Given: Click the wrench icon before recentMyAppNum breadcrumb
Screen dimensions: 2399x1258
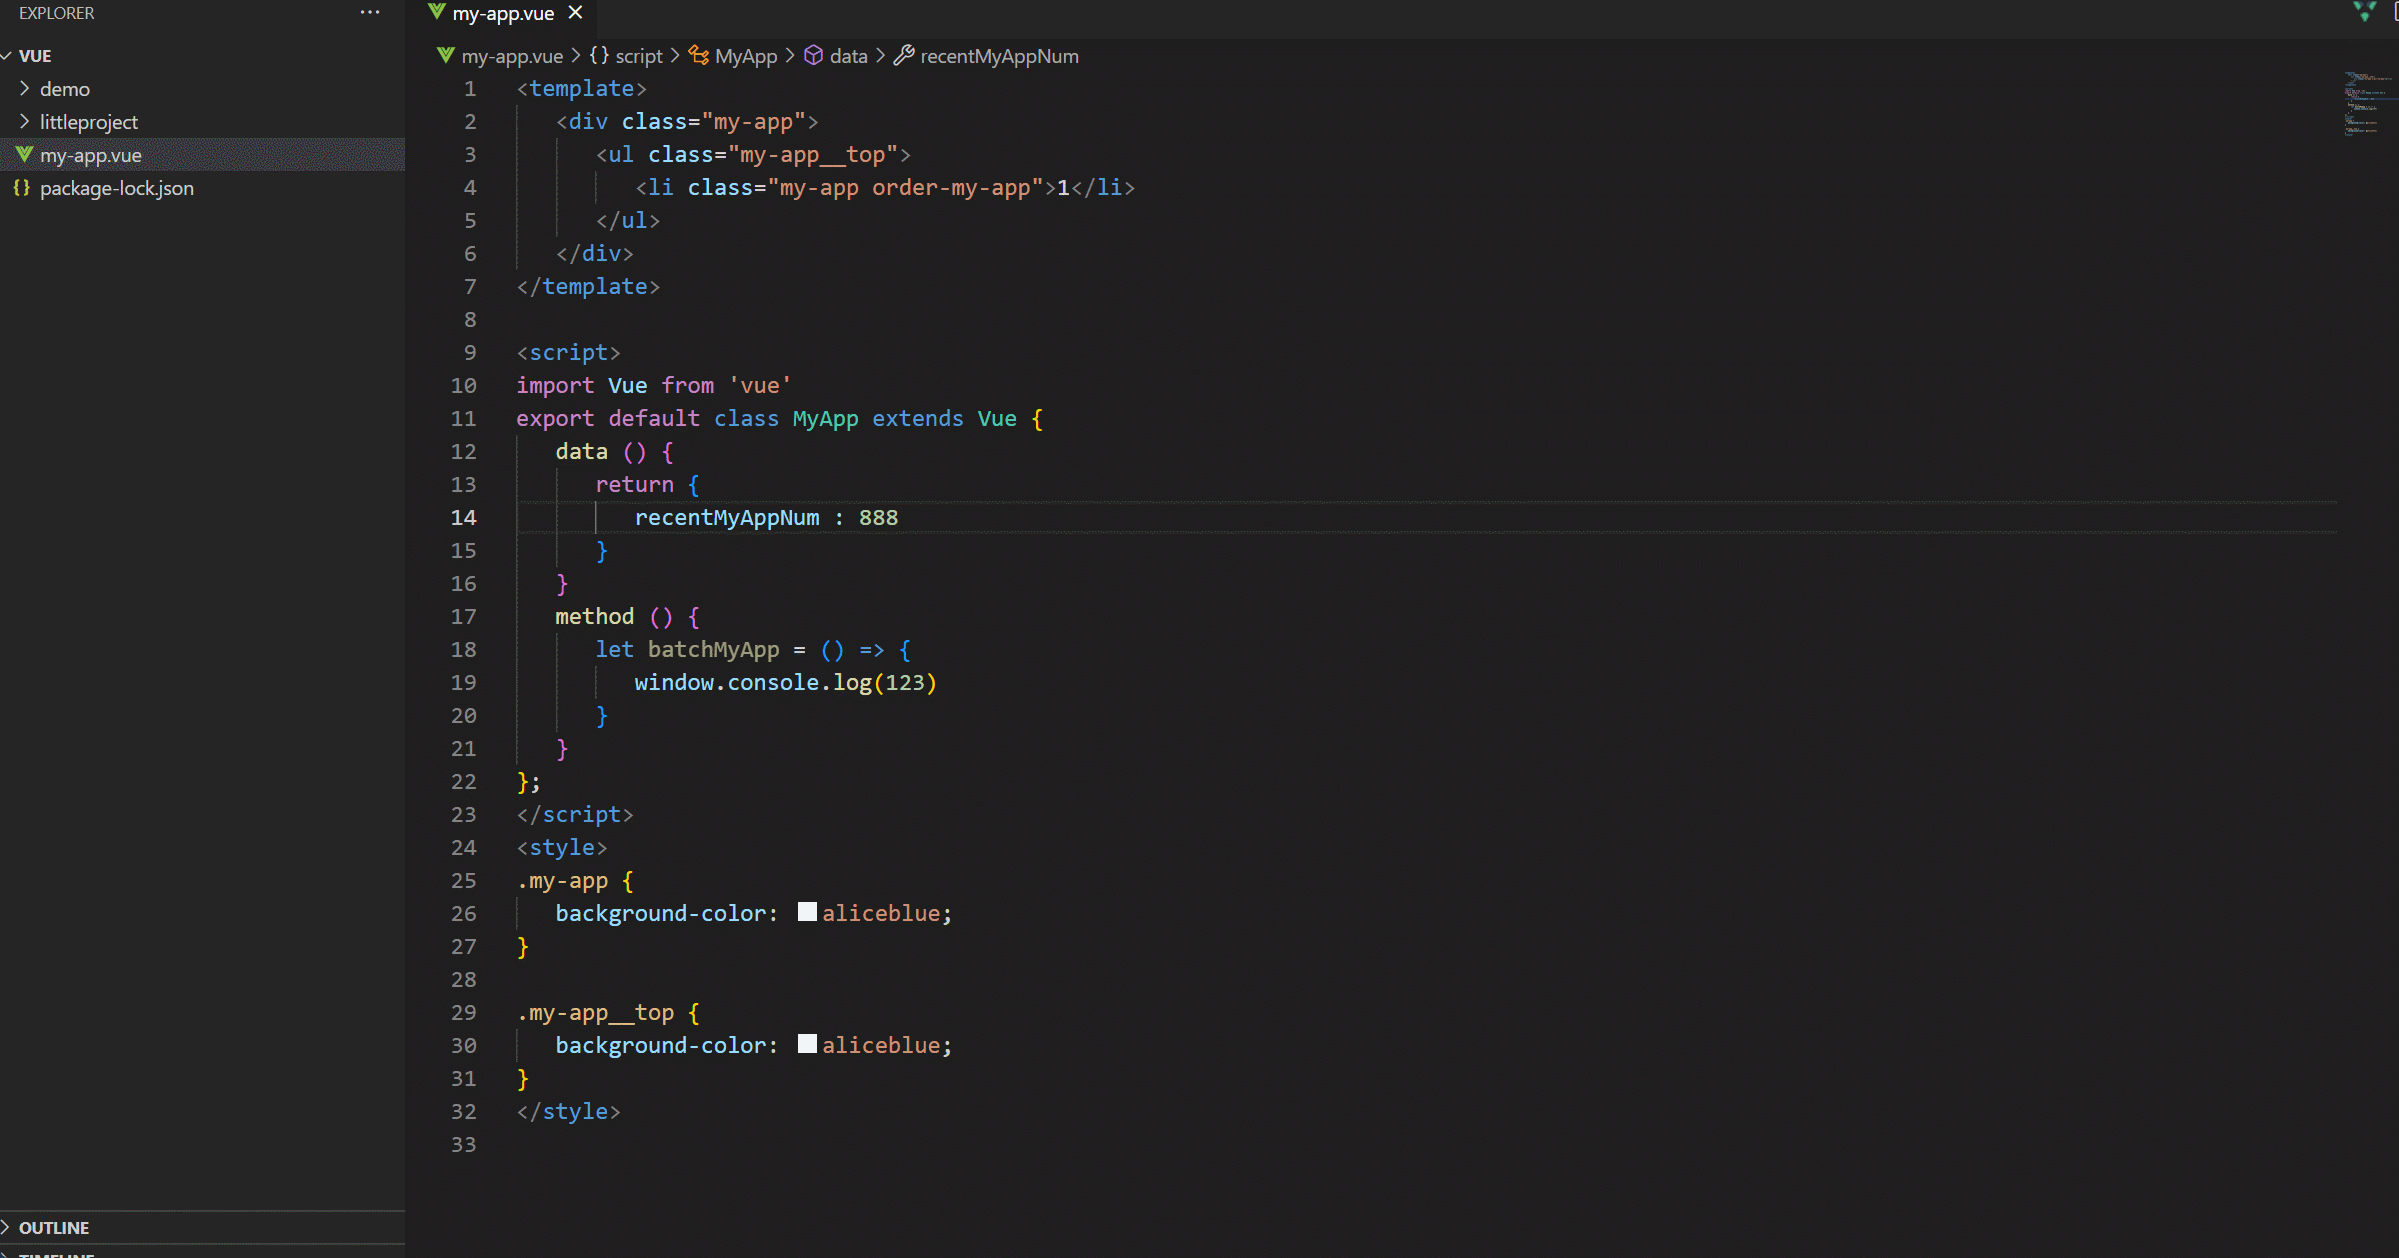Looking at the screenshot, I should click(x=904, y=56).
